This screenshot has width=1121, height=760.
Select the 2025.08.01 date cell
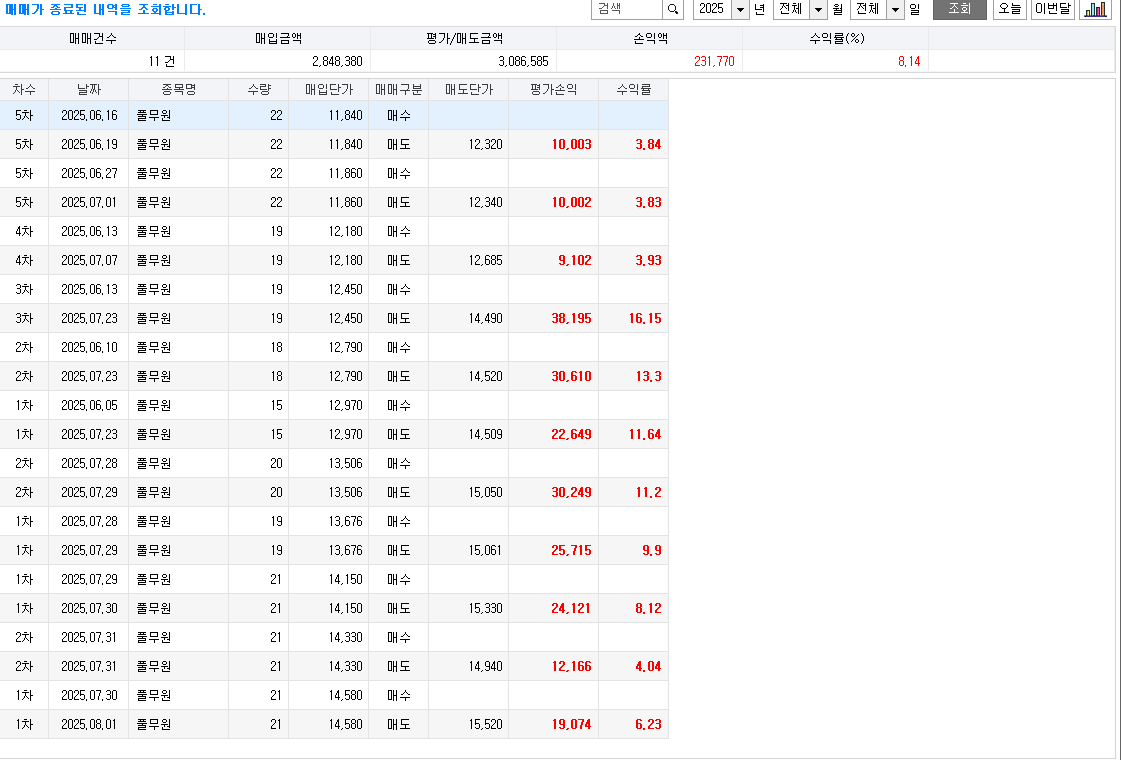click(89, 724)
